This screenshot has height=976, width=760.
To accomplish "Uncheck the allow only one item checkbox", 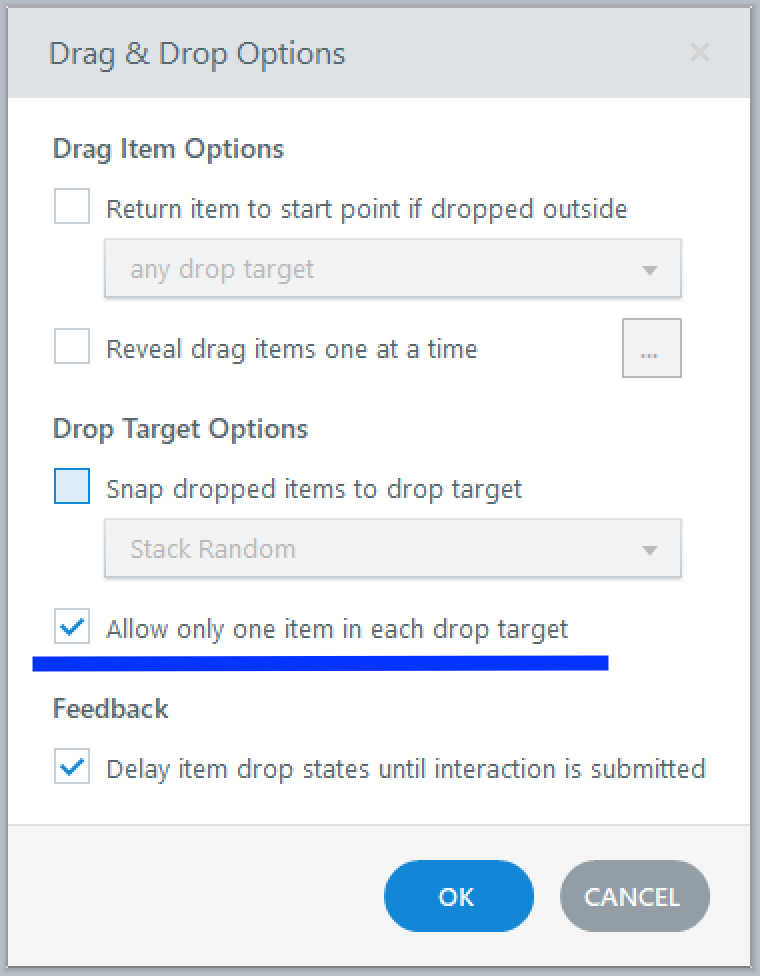I will pyautogui.click(x=72, y=628).
